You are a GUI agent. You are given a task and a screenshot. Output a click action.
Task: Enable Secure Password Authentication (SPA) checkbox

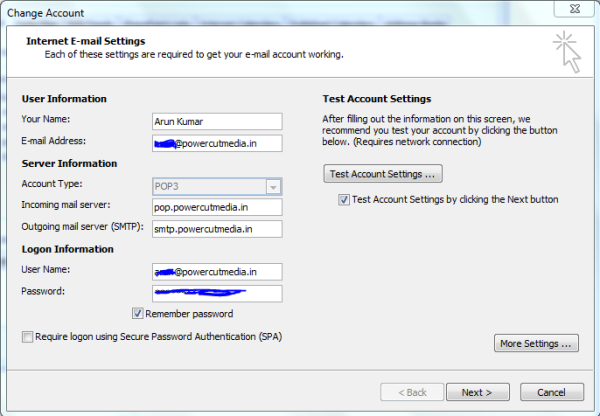click(x=27, y=337)
